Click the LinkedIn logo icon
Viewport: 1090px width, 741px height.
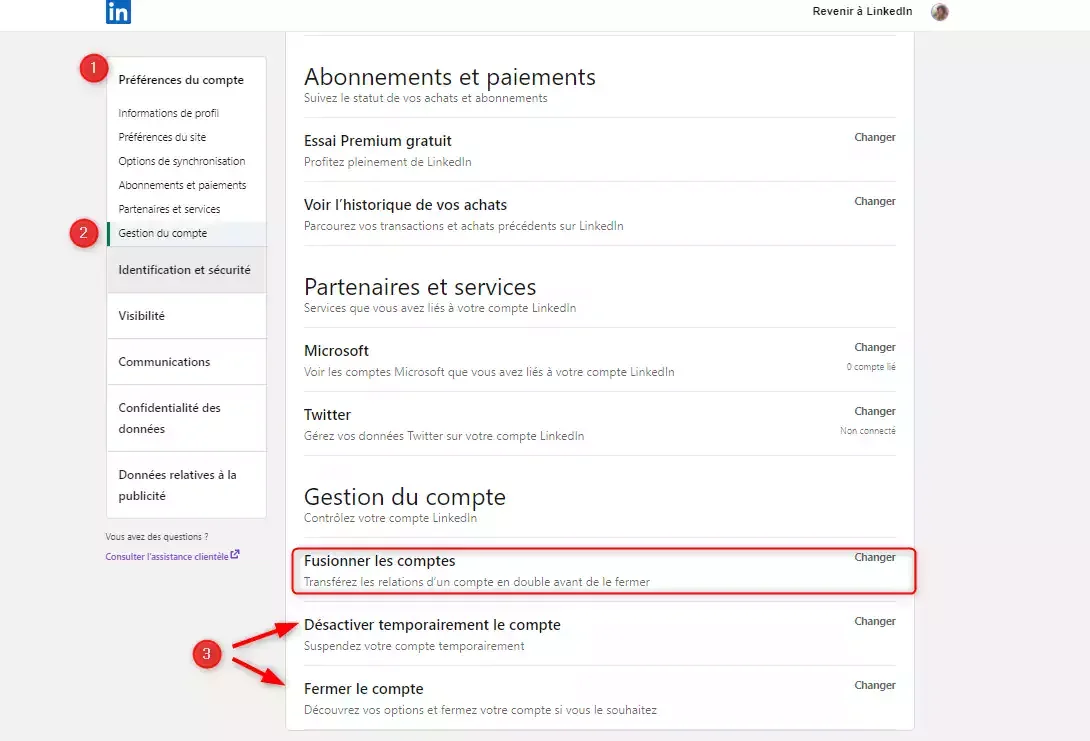(118, 12)
